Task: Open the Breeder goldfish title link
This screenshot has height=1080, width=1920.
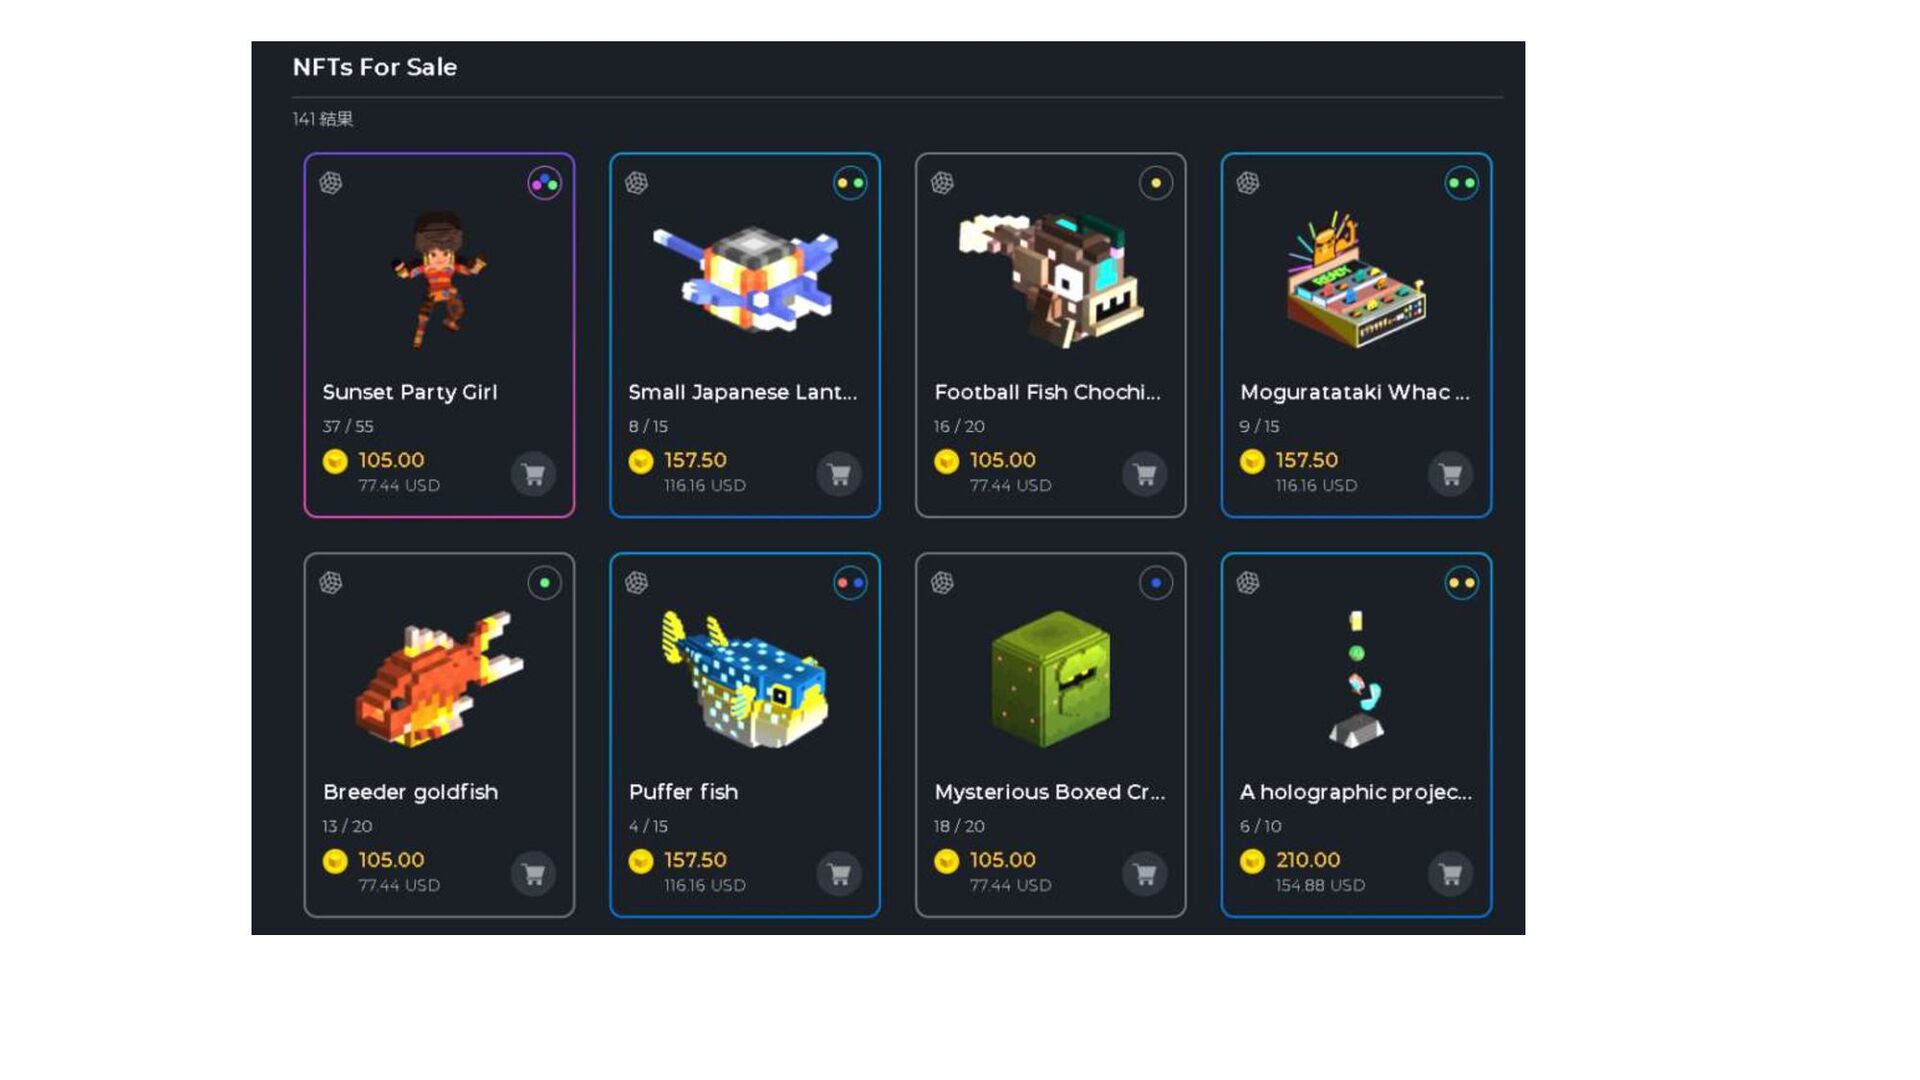Action: (411, 792)
